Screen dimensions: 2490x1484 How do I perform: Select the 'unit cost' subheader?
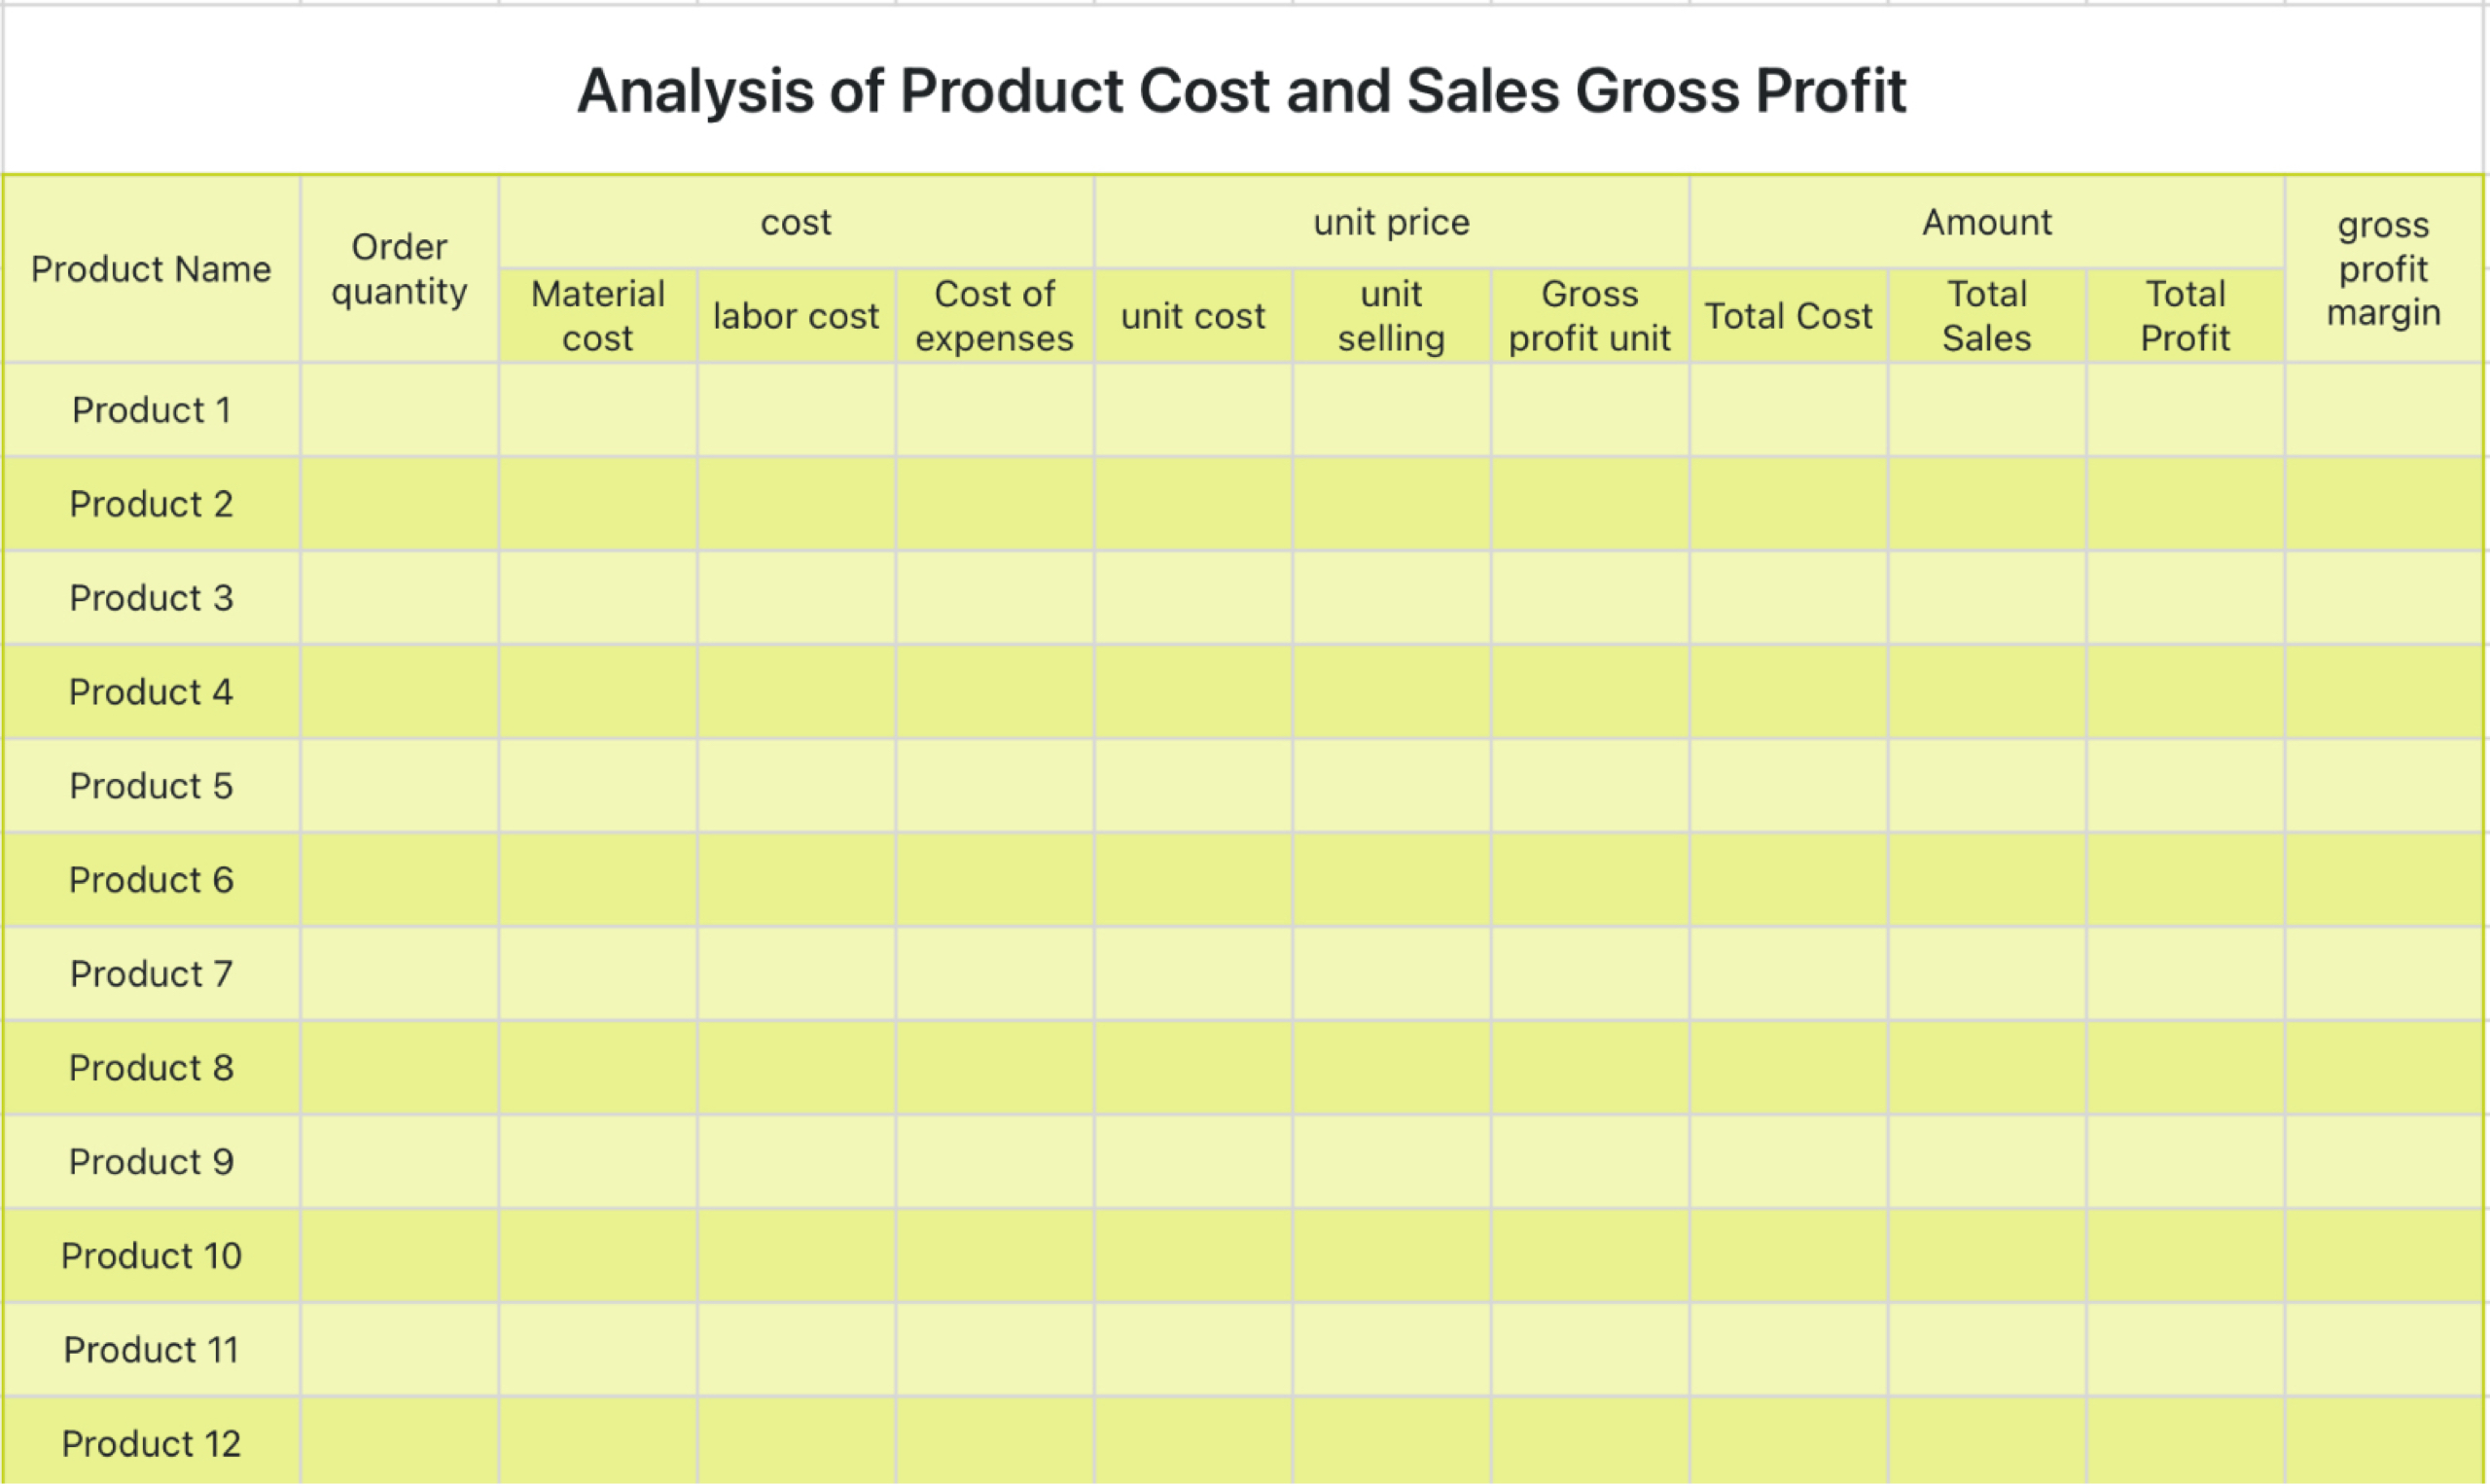pos(1193,316)
